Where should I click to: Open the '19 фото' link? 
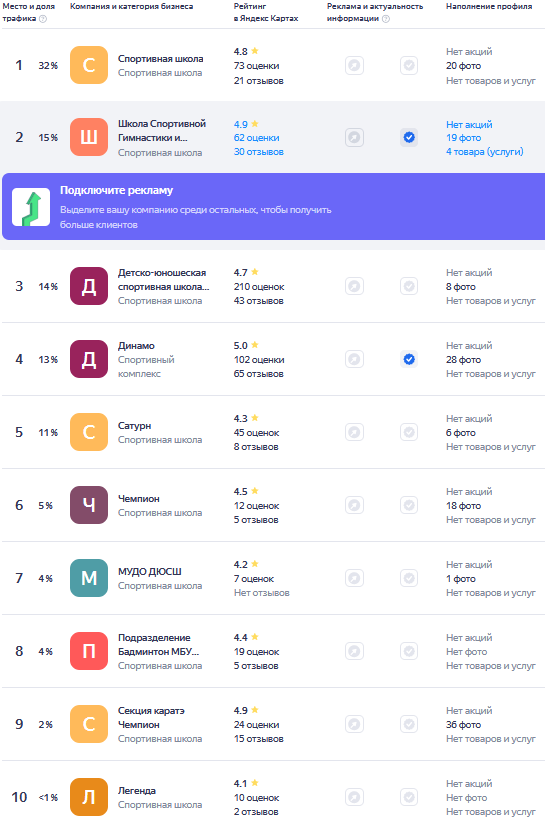[463, 138]
